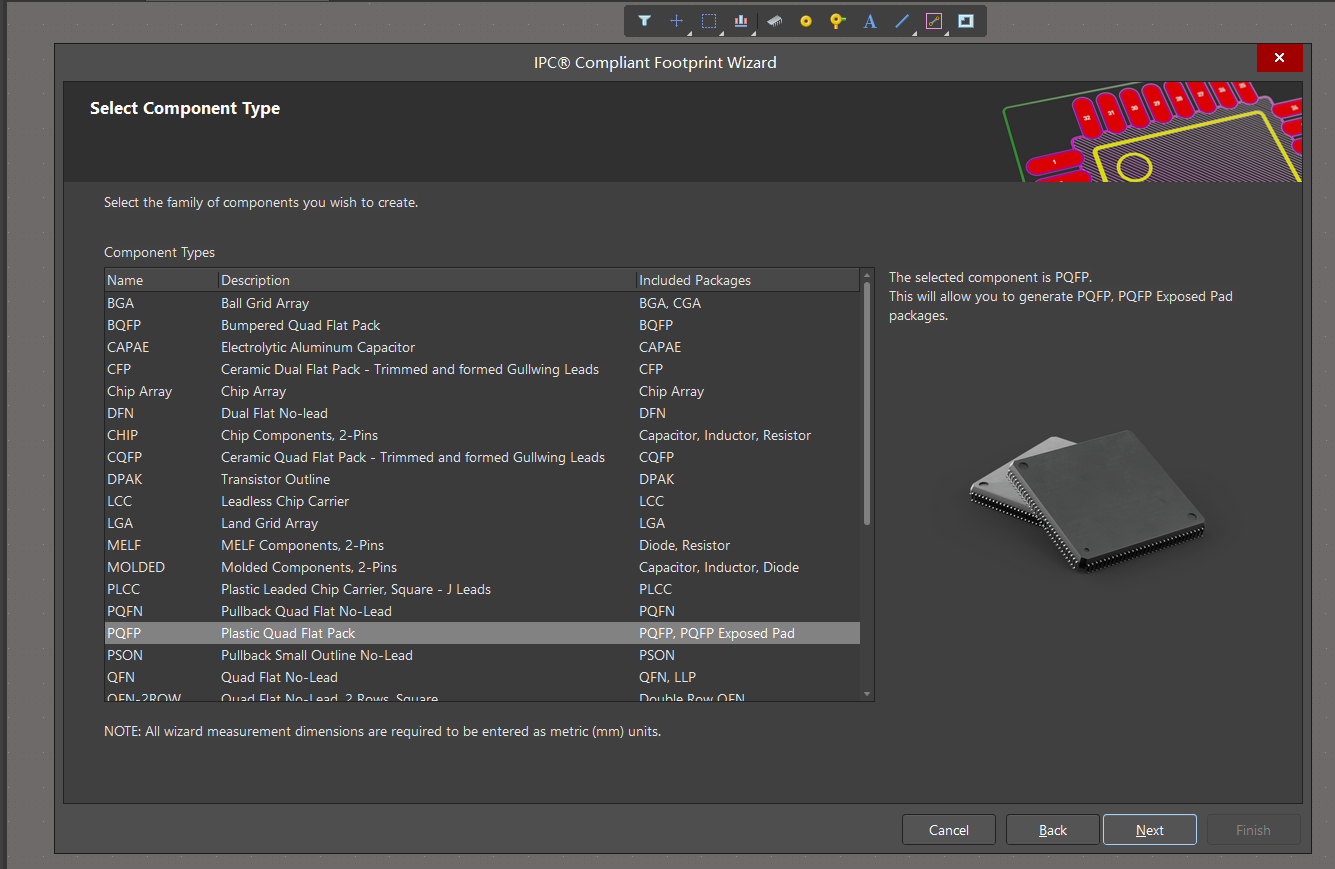Click the list scrollbar up arrow
Image resolution: width=1335 pixels, height=869 pixels.
pos(867,274)
